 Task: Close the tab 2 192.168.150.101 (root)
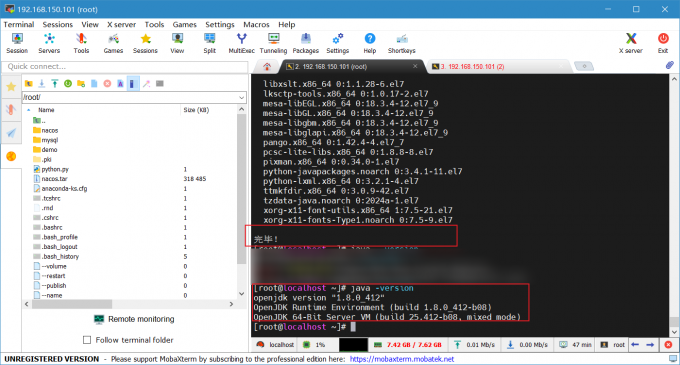415,66
